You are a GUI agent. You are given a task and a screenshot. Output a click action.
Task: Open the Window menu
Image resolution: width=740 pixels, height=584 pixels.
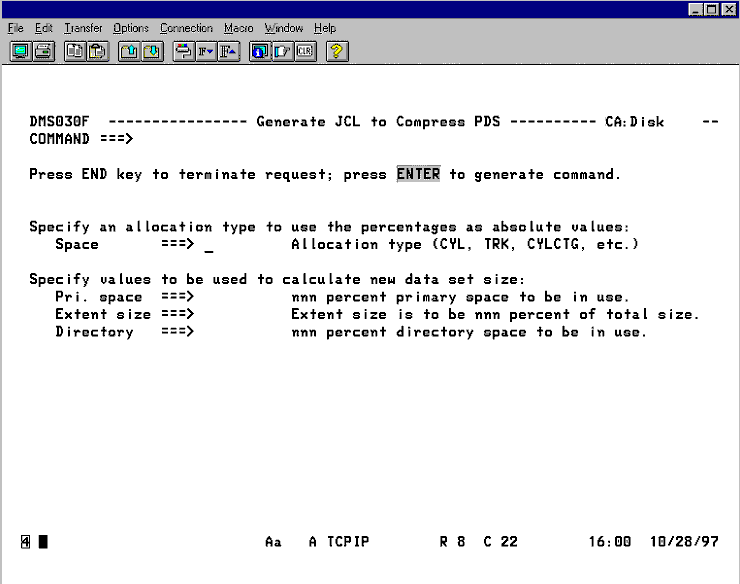tap(284, 28)
